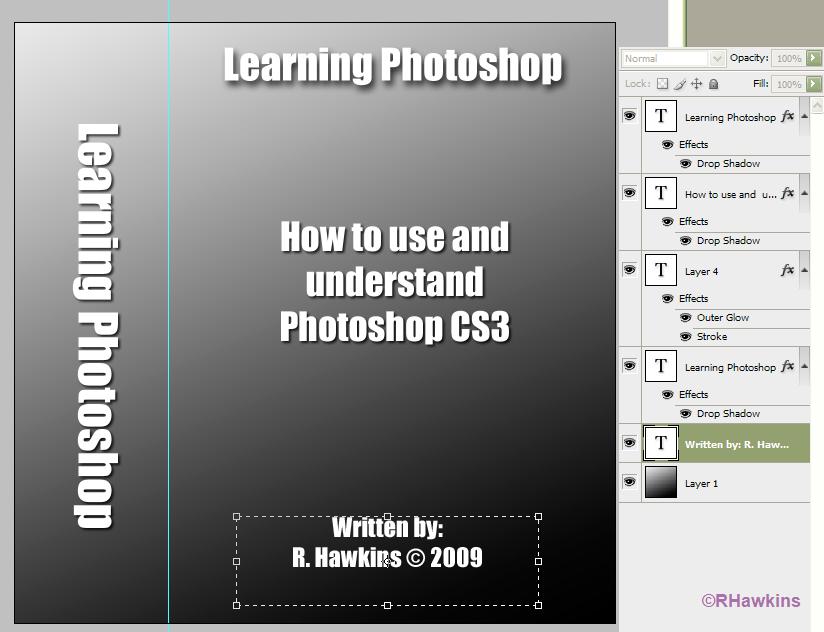Click the lock position icon
The image size is (824, 632).
697,85
